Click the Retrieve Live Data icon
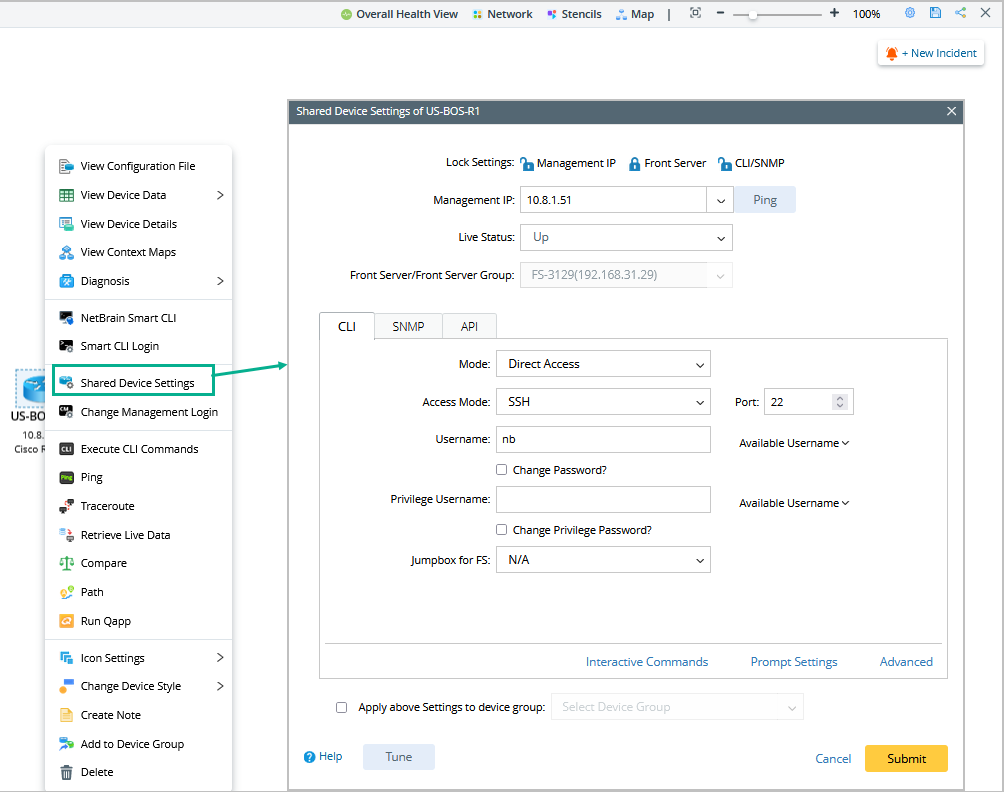 67,535
